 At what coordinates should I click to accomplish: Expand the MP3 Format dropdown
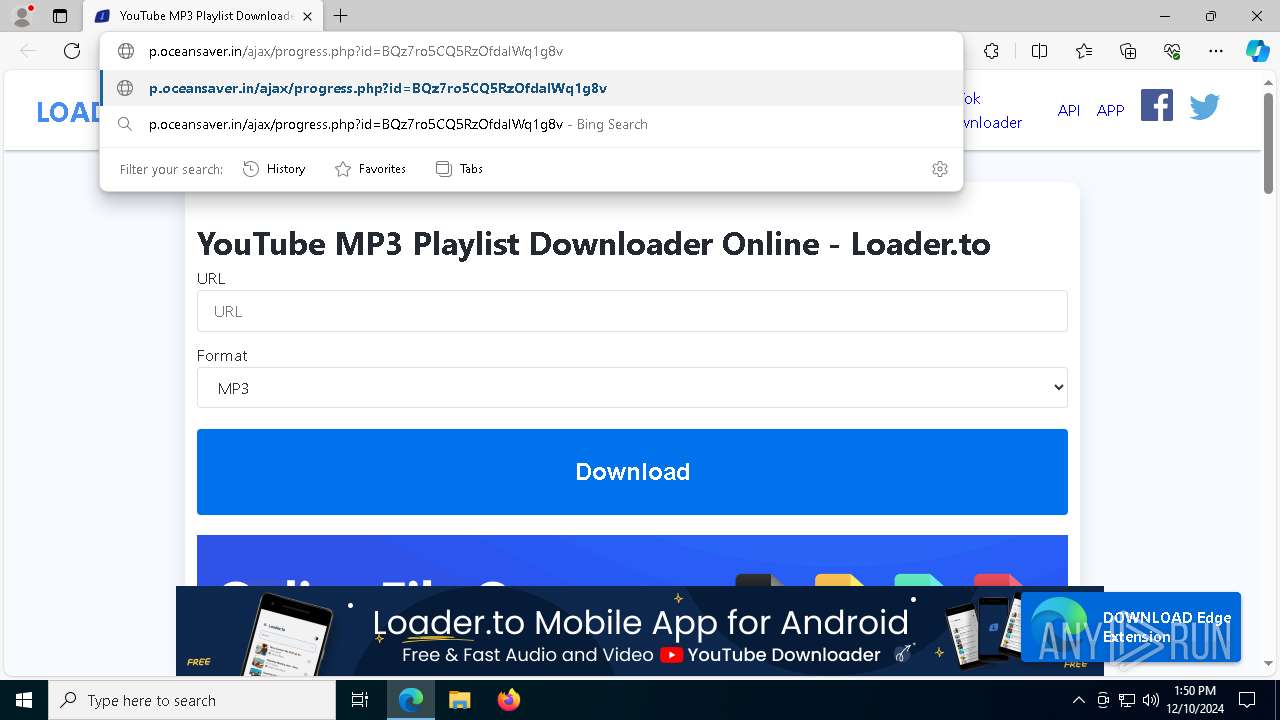click(x=632, y=388)
